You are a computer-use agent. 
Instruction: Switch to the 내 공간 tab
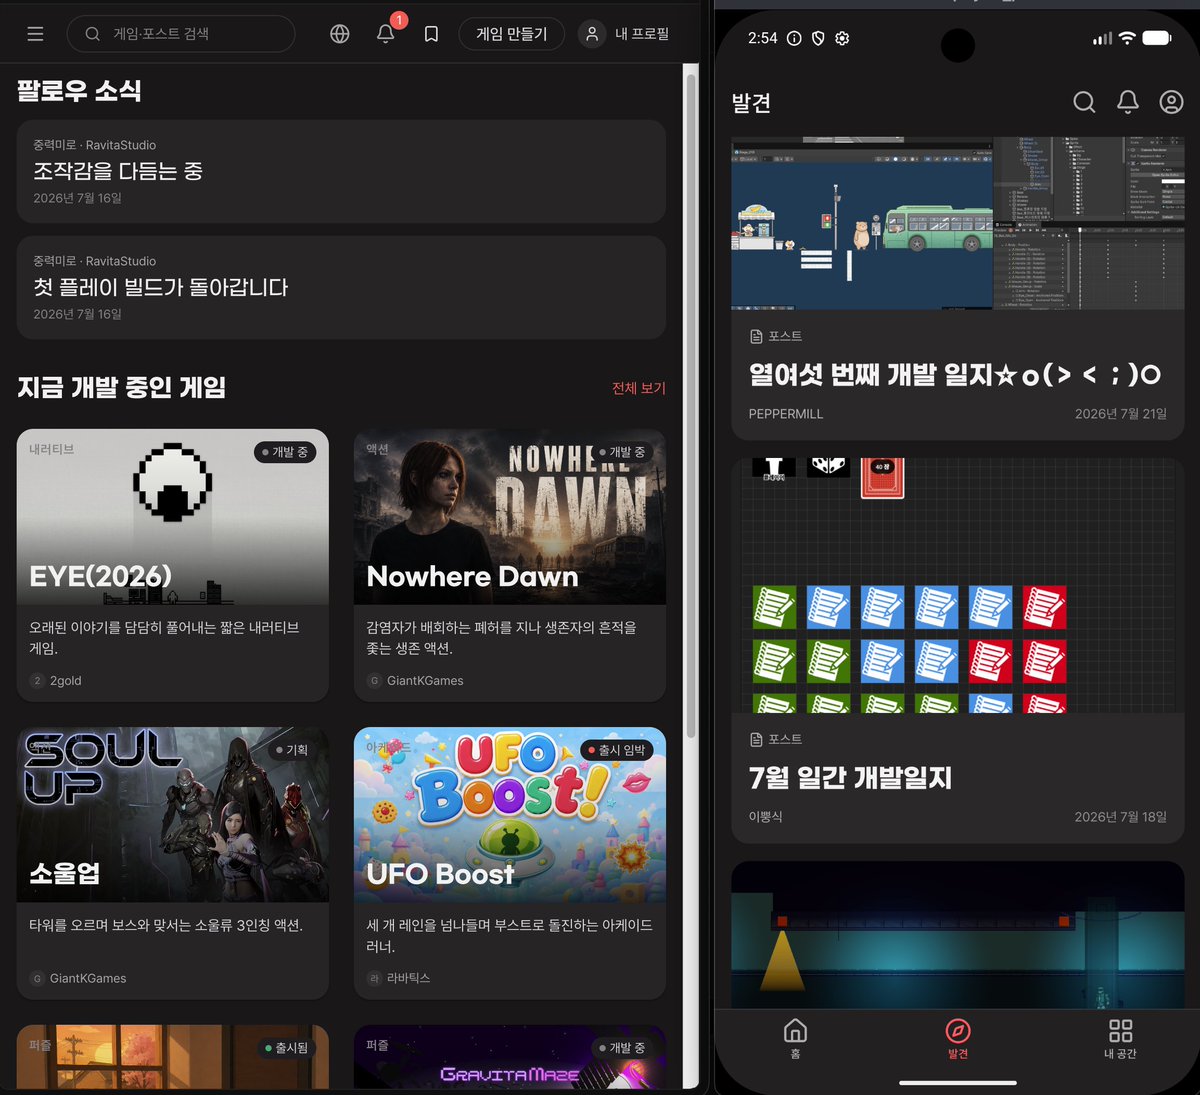pyautogui.click(x=1120, y=1038)
